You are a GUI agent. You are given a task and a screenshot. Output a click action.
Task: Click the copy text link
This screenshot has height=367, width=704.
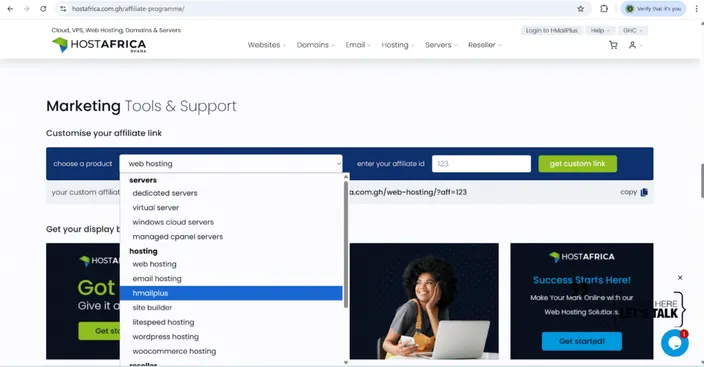click(x=628, y=192)
